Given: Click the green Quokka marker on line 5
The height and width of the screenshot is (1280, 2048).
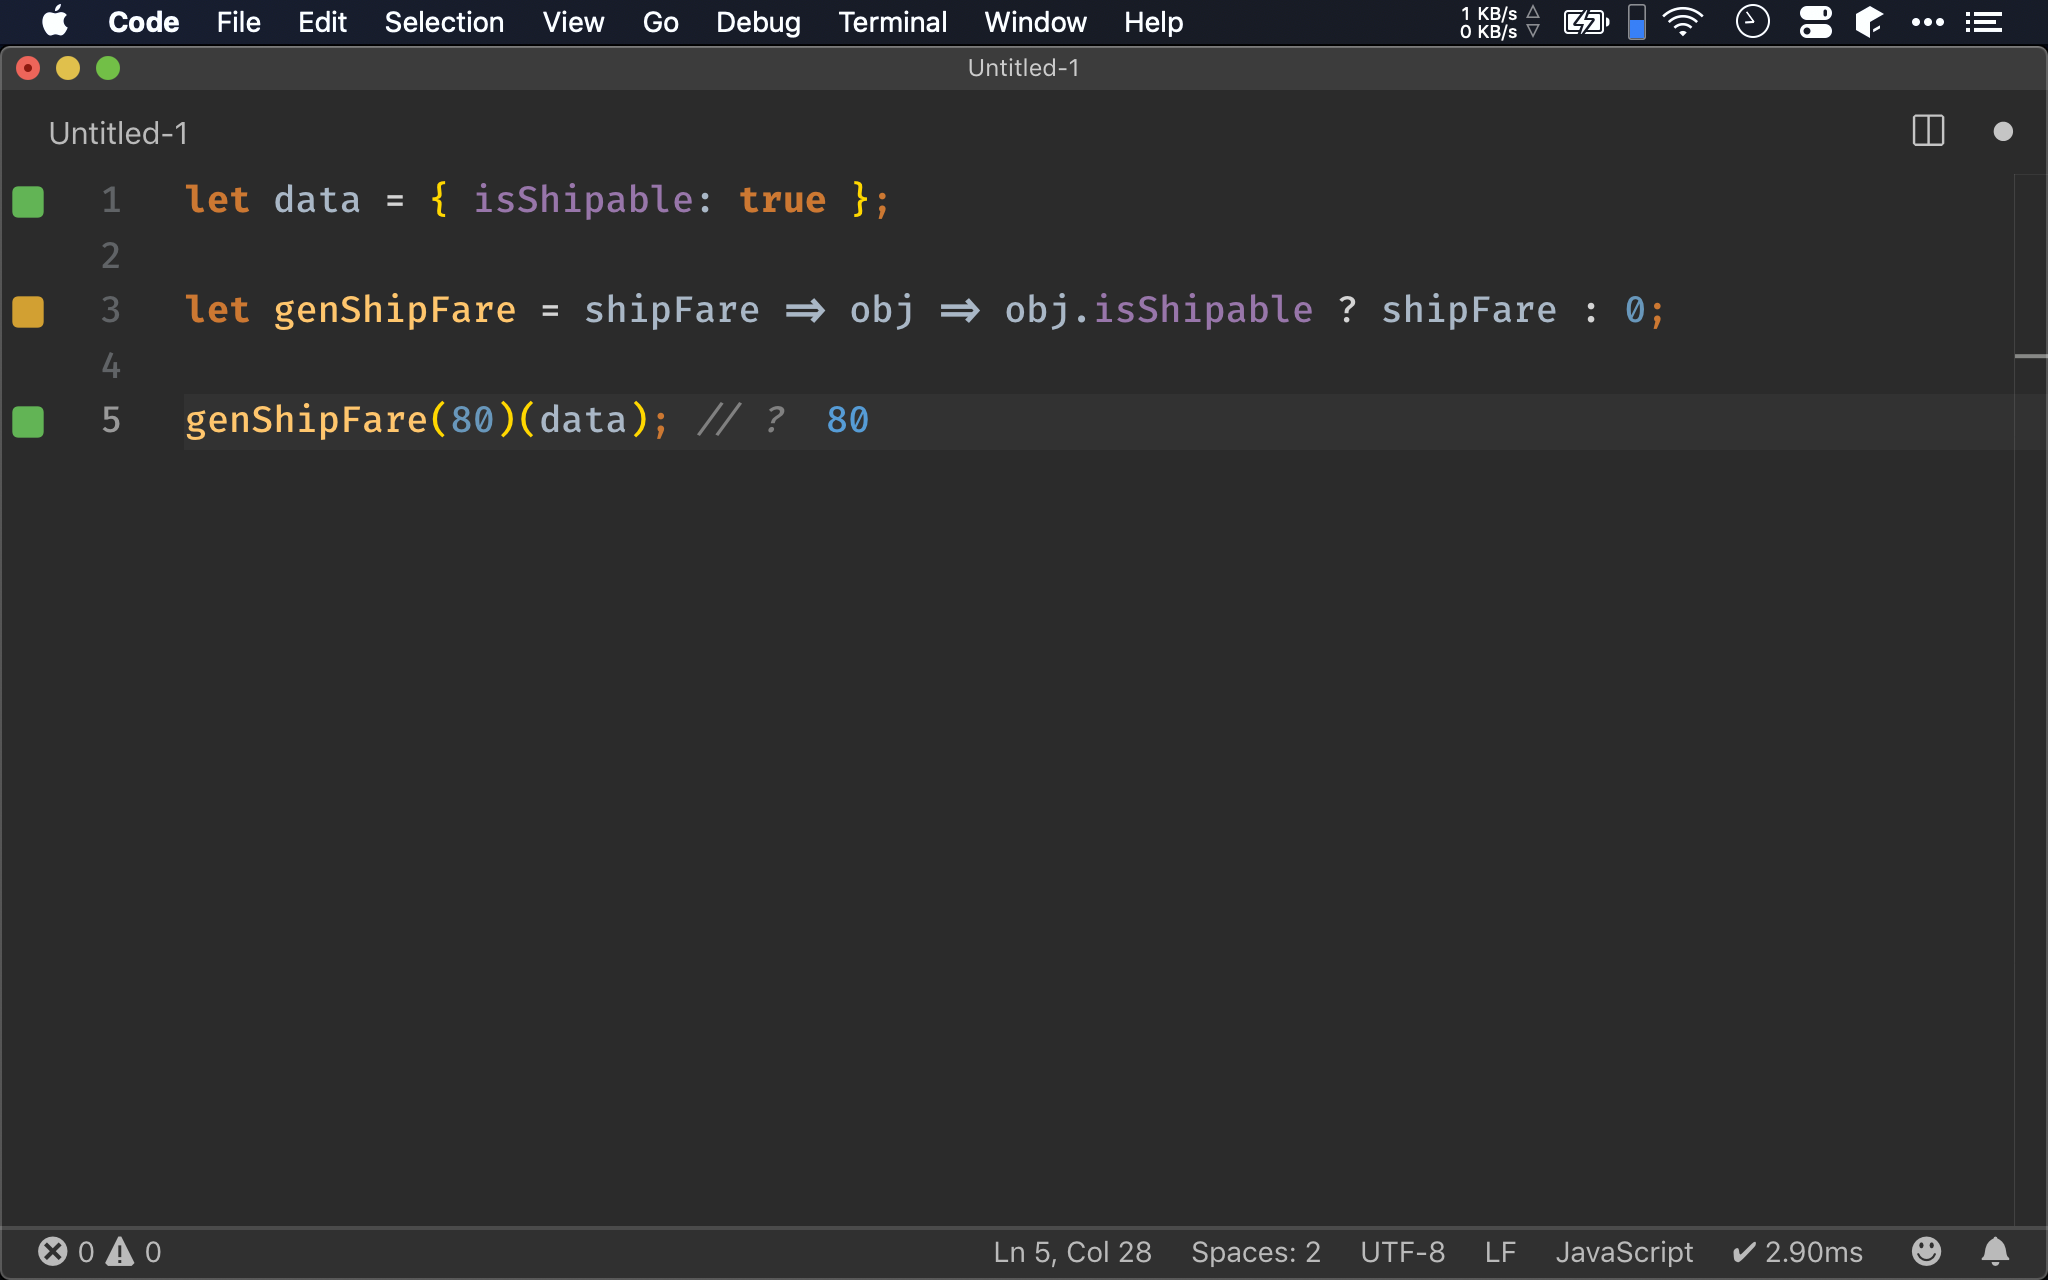Looking at the screenshot, I should (x=28, y=421).
